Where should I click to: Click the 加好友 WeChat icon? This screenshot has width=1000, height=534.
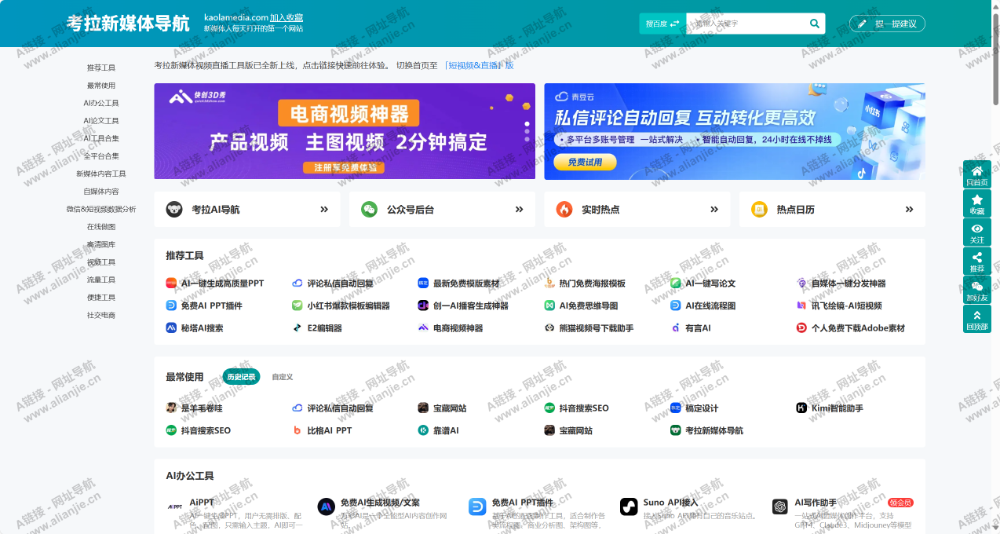coord(976,287)
